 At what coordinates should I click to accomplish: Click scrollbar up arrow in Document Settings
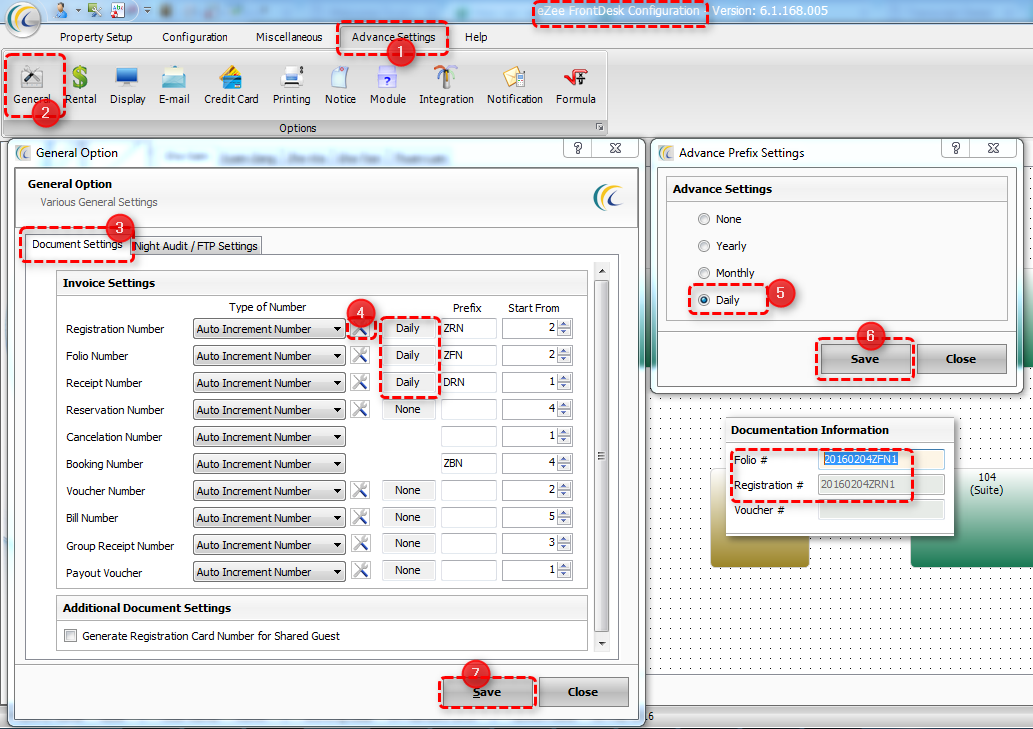[601, 271]
